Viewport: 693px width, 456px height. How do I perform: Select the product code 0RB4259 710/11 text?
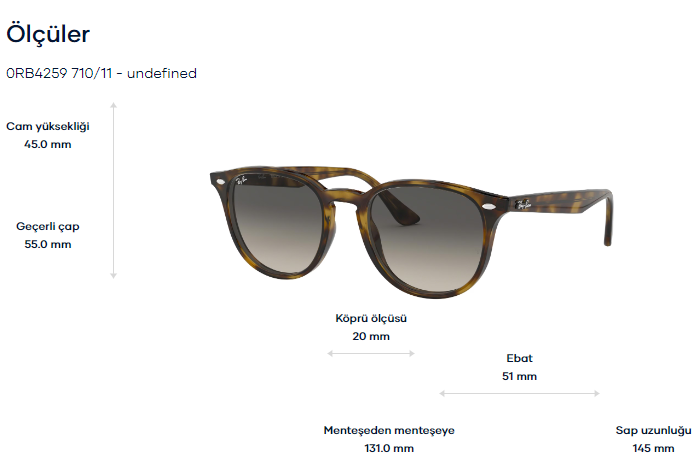pyautogui.click(x=59, y=73)
